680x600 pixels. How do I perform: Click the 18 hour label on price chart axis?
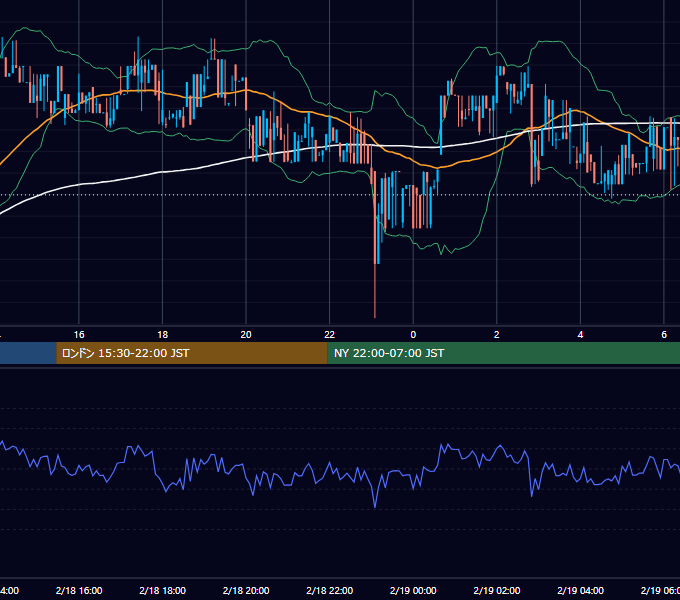click(163, 335)
